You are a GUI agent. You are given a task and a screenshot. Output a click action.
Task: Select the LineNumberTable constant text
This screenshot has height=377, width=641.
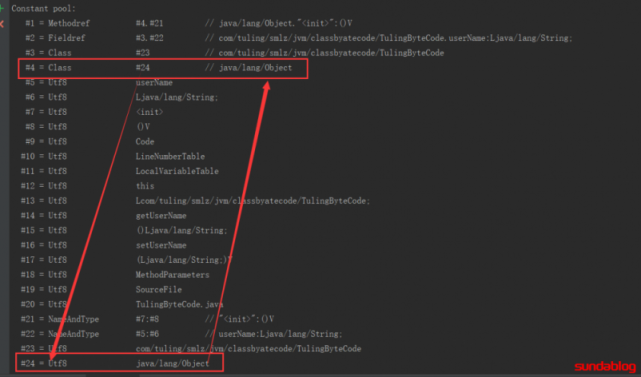tap(170, 157)
